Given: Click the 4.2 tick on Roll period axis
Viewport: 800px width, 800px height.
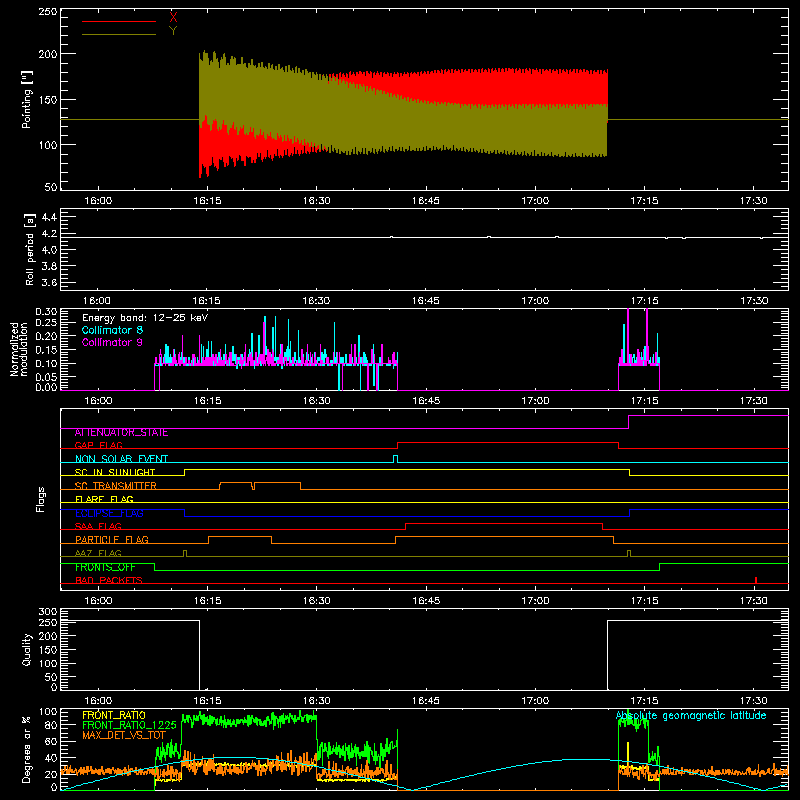Looking at the screenshot, I should click(x=49, y=234).
